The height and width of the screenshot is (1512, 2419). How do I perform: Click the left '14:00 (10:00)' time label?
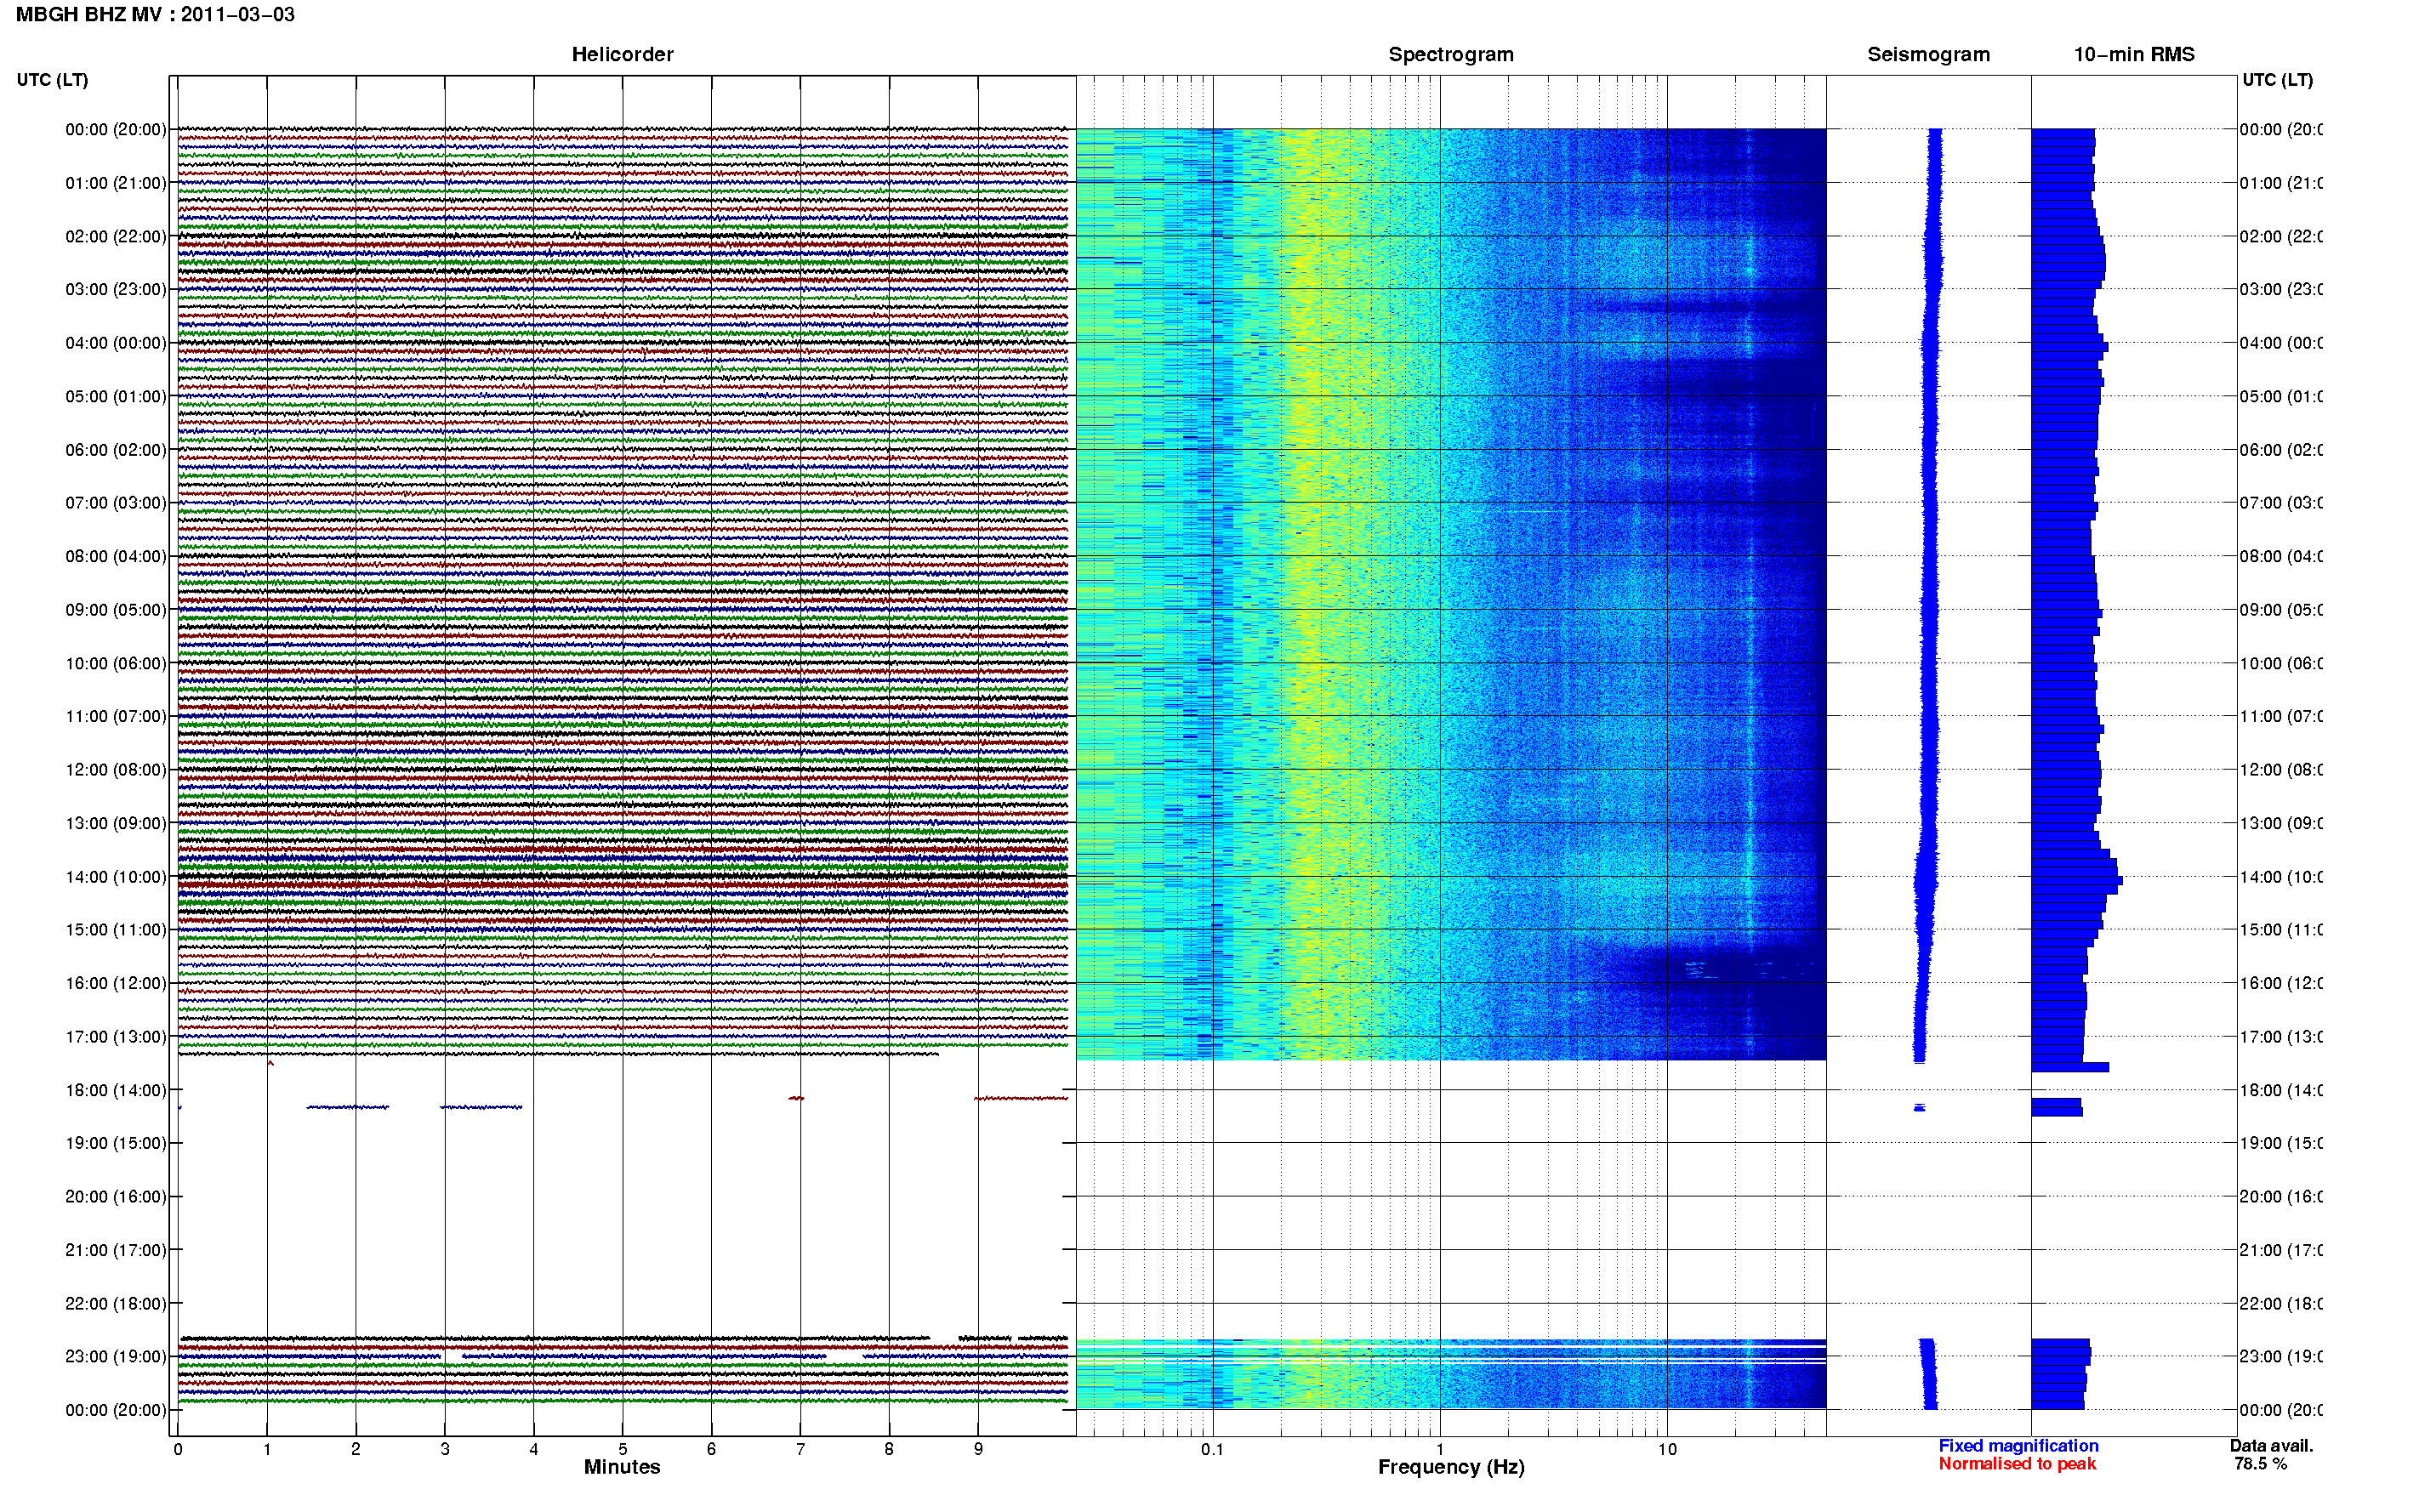point(116,877)
